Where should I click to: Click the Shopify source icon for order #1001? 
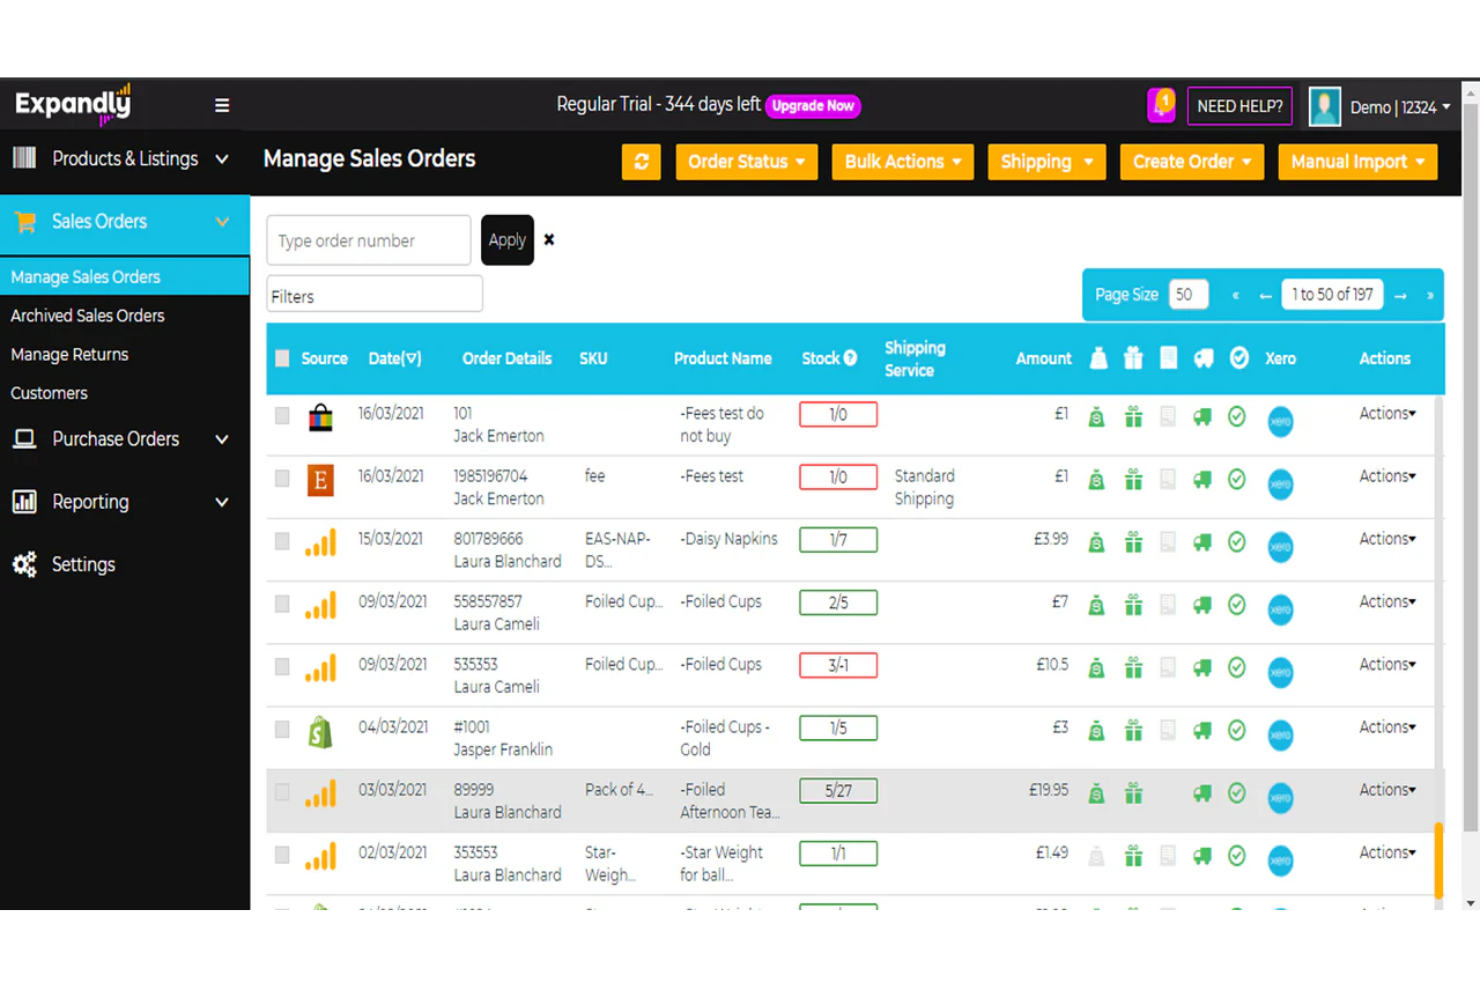pyautogui.click(x=320, y=733)
